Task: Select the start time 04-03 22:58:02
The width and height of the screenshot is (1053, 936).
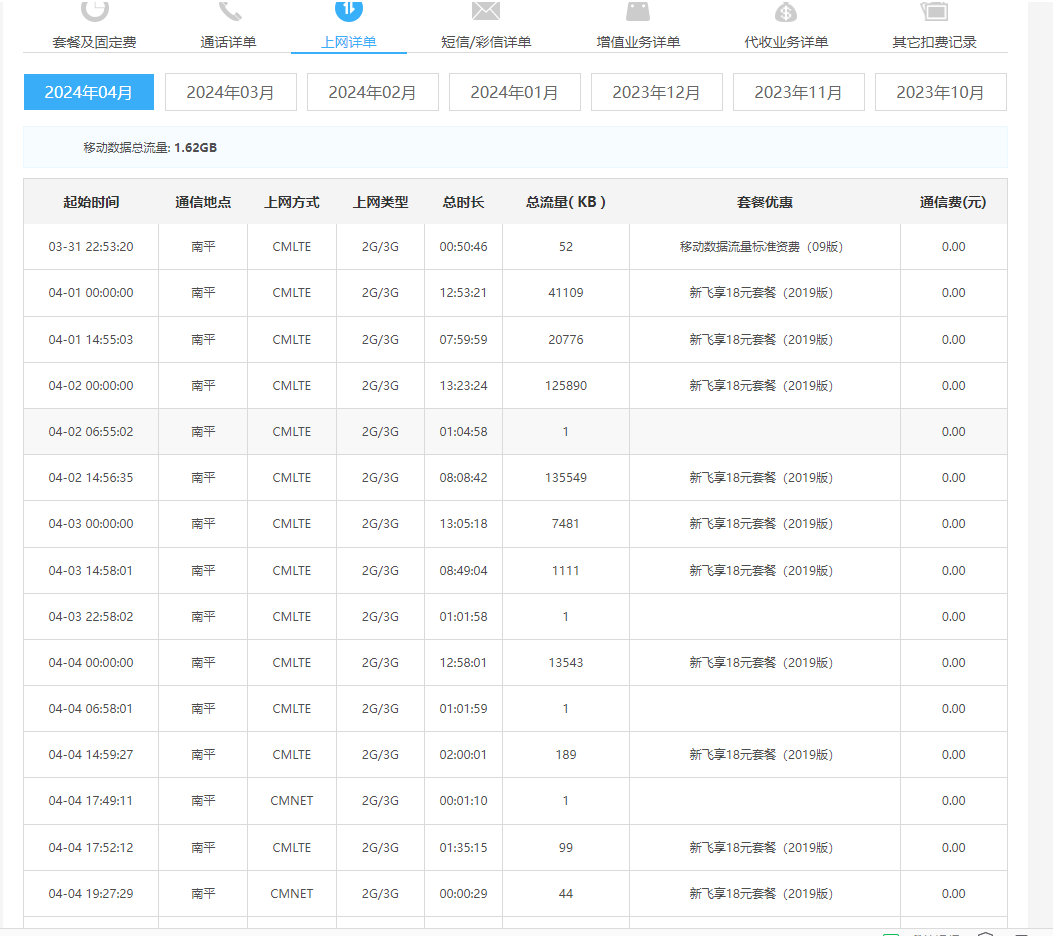Action: tap(91, 616)
